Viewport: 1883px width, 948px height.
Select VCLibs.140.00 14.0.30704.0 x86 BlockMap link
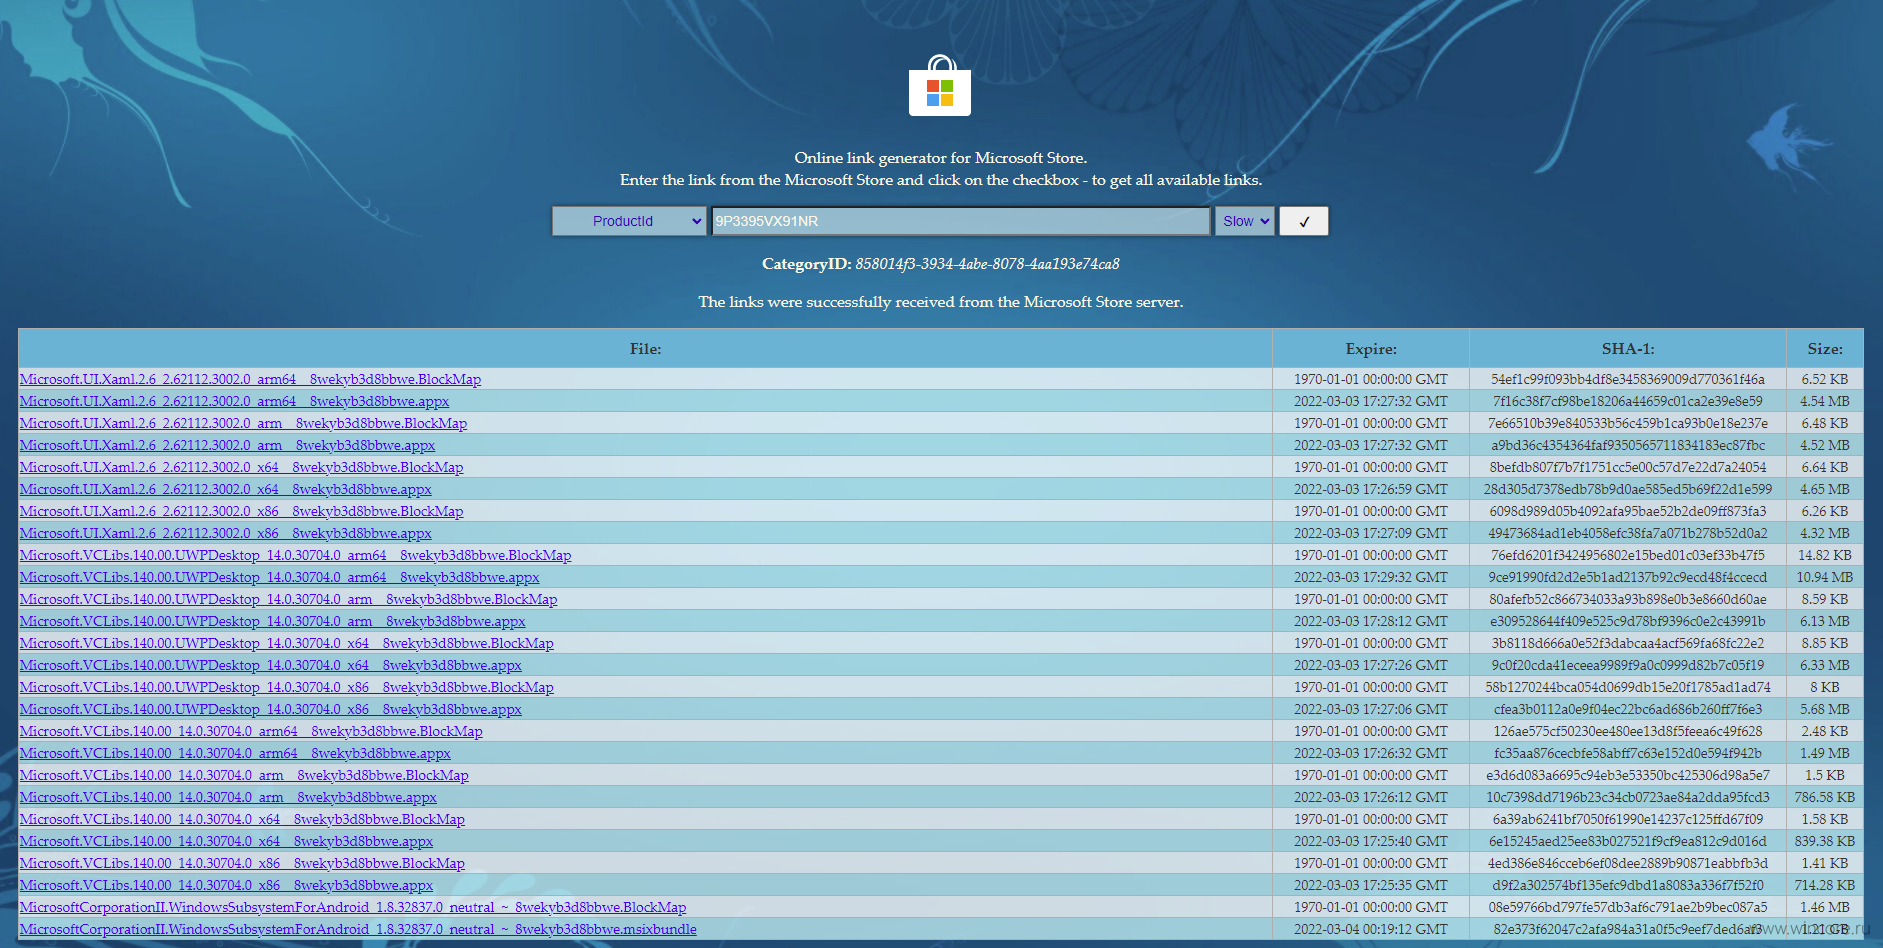coord(242,863)
